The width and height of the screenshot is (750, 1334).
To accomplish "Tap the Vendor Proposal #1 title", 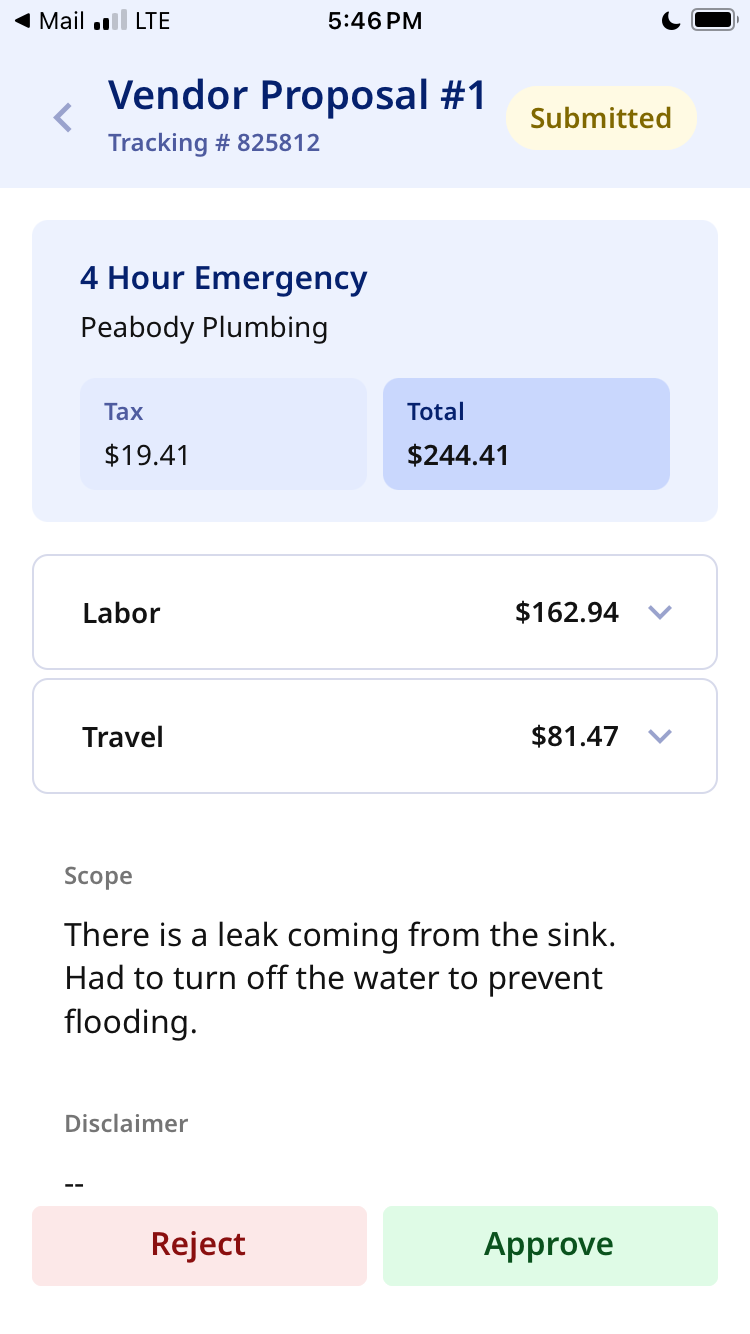I will [x=297, y=95].
